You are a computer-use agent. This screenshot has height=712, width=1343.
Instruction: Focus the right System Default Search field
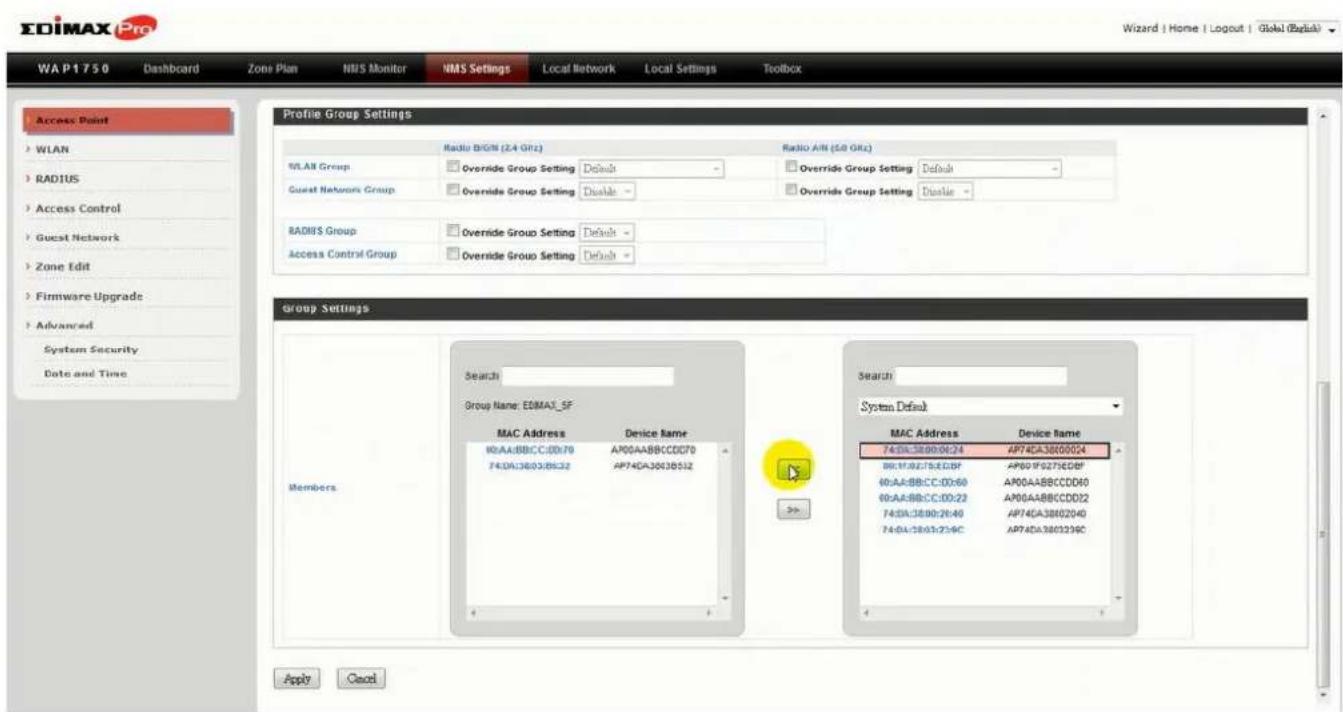[981, 376]
